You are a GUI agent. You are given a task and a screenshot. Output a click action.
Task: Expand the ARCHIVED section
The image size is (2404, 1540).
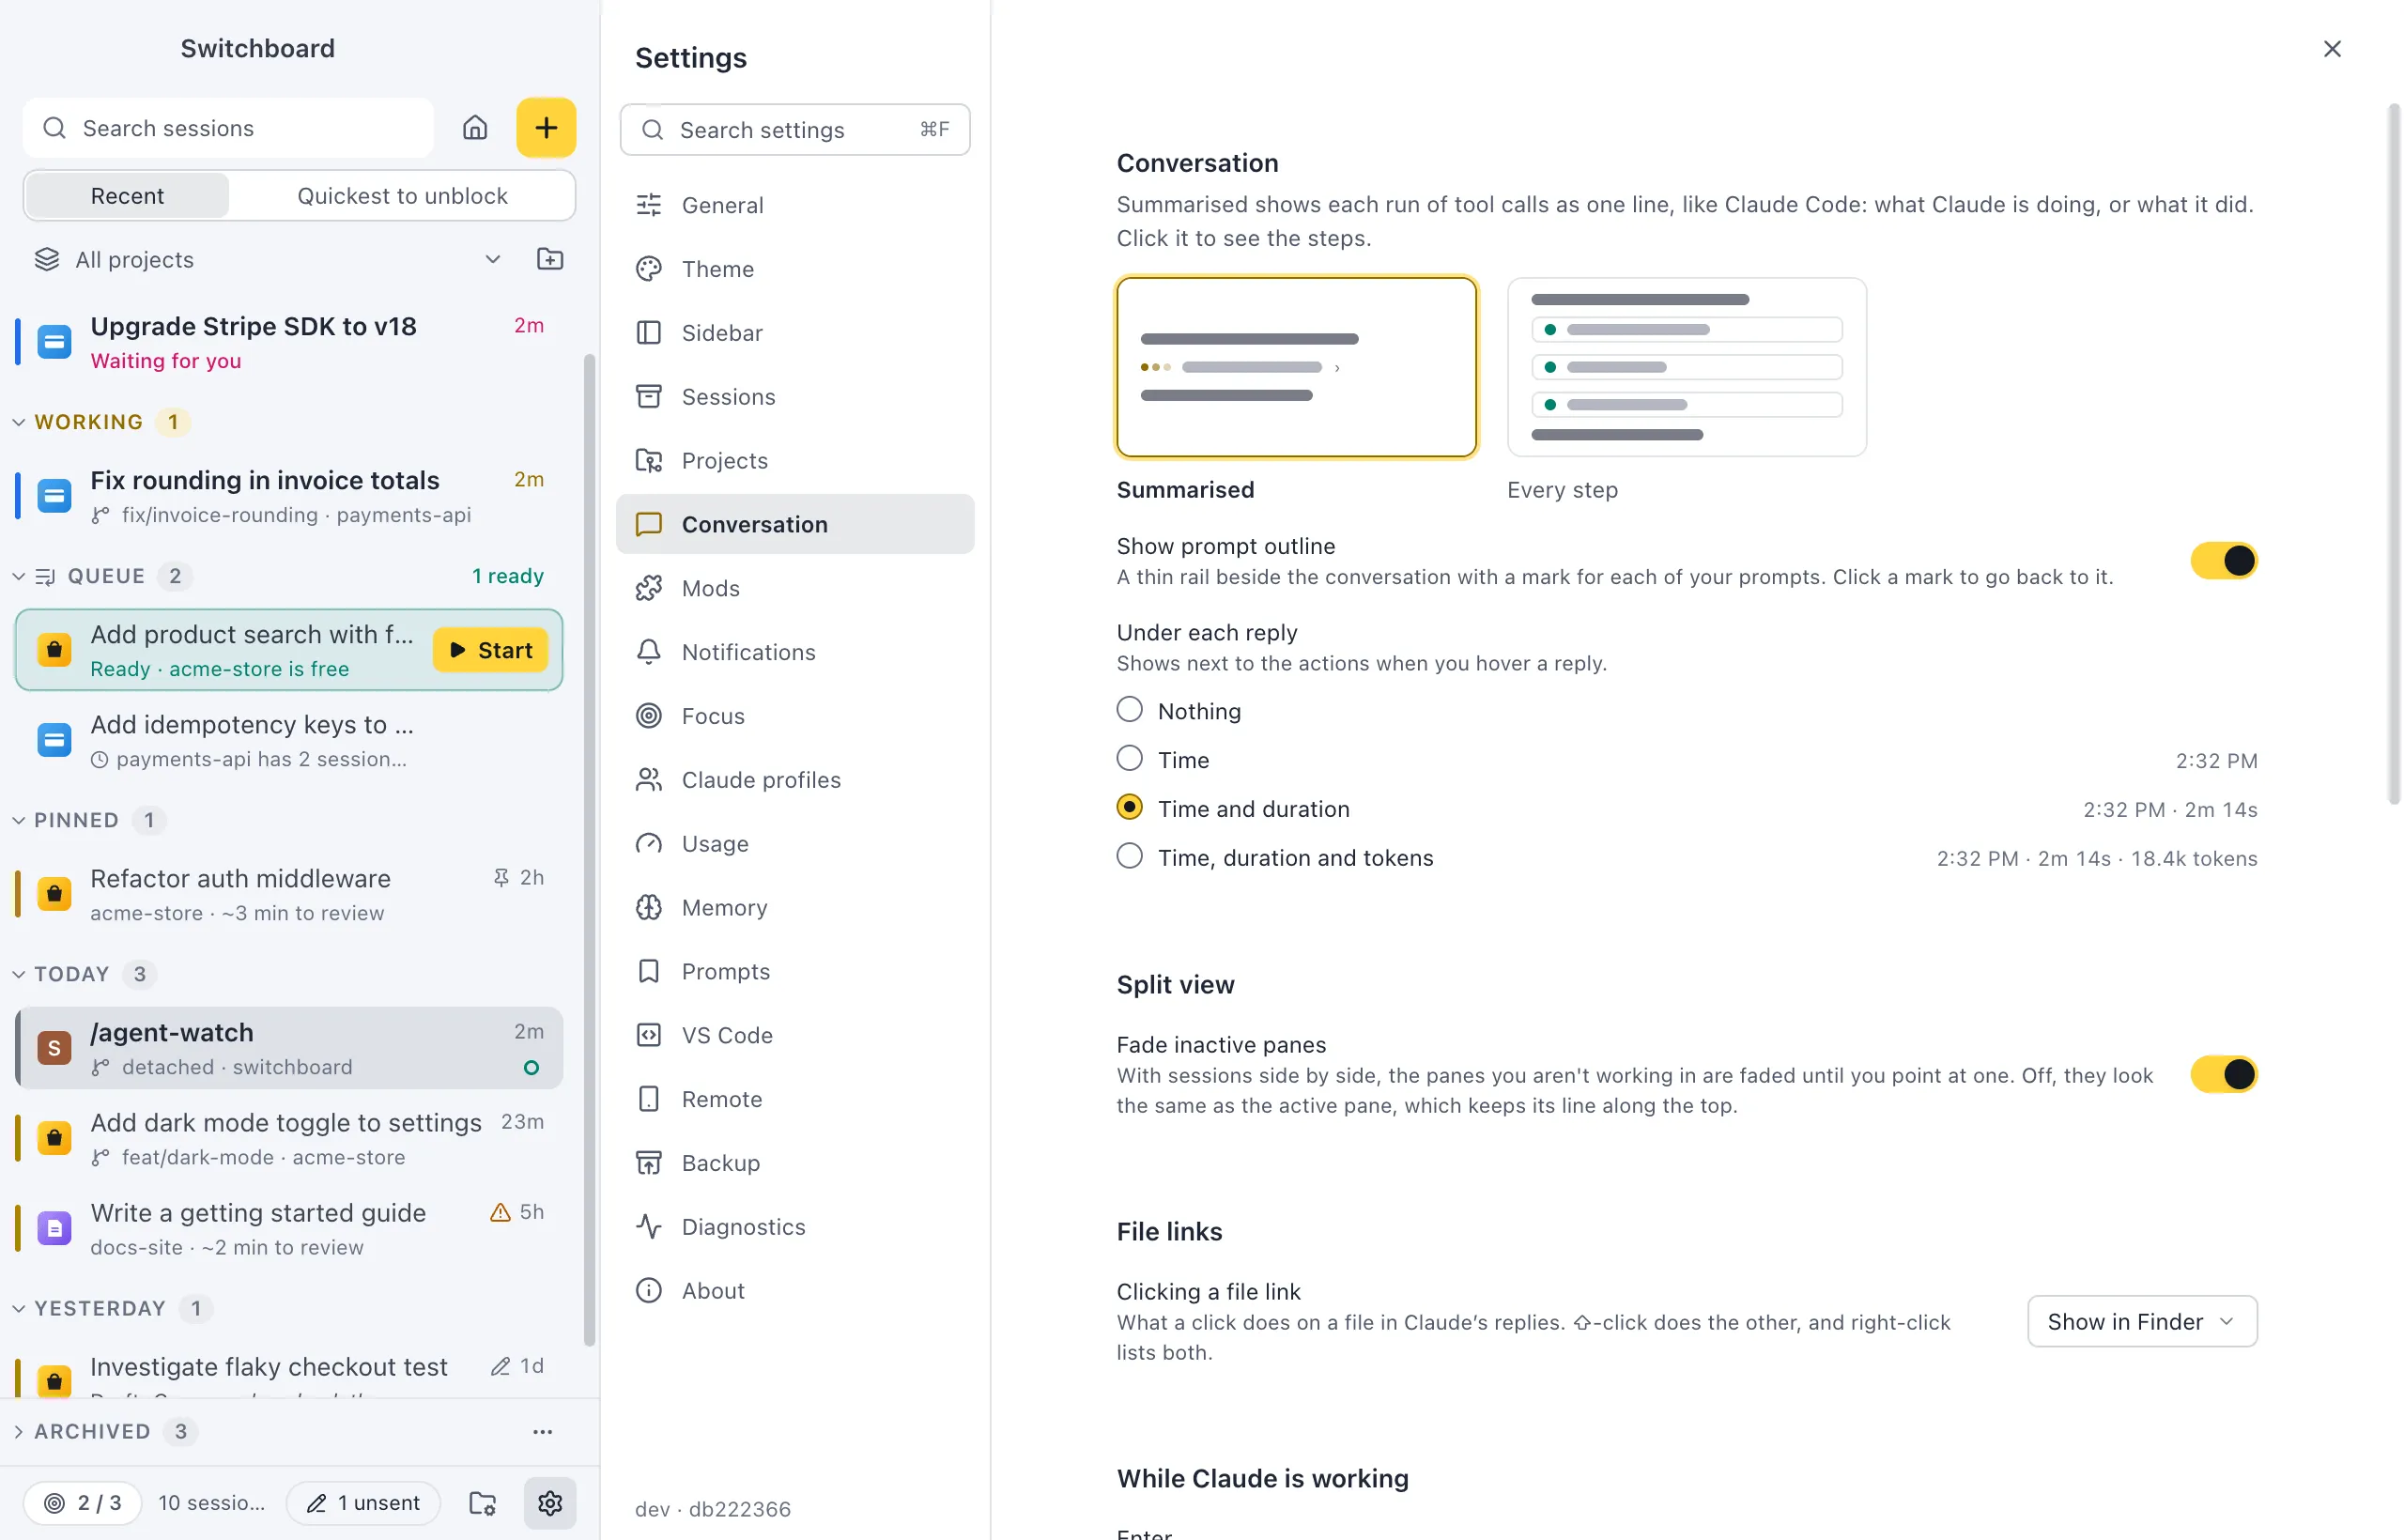[19, 1431]
